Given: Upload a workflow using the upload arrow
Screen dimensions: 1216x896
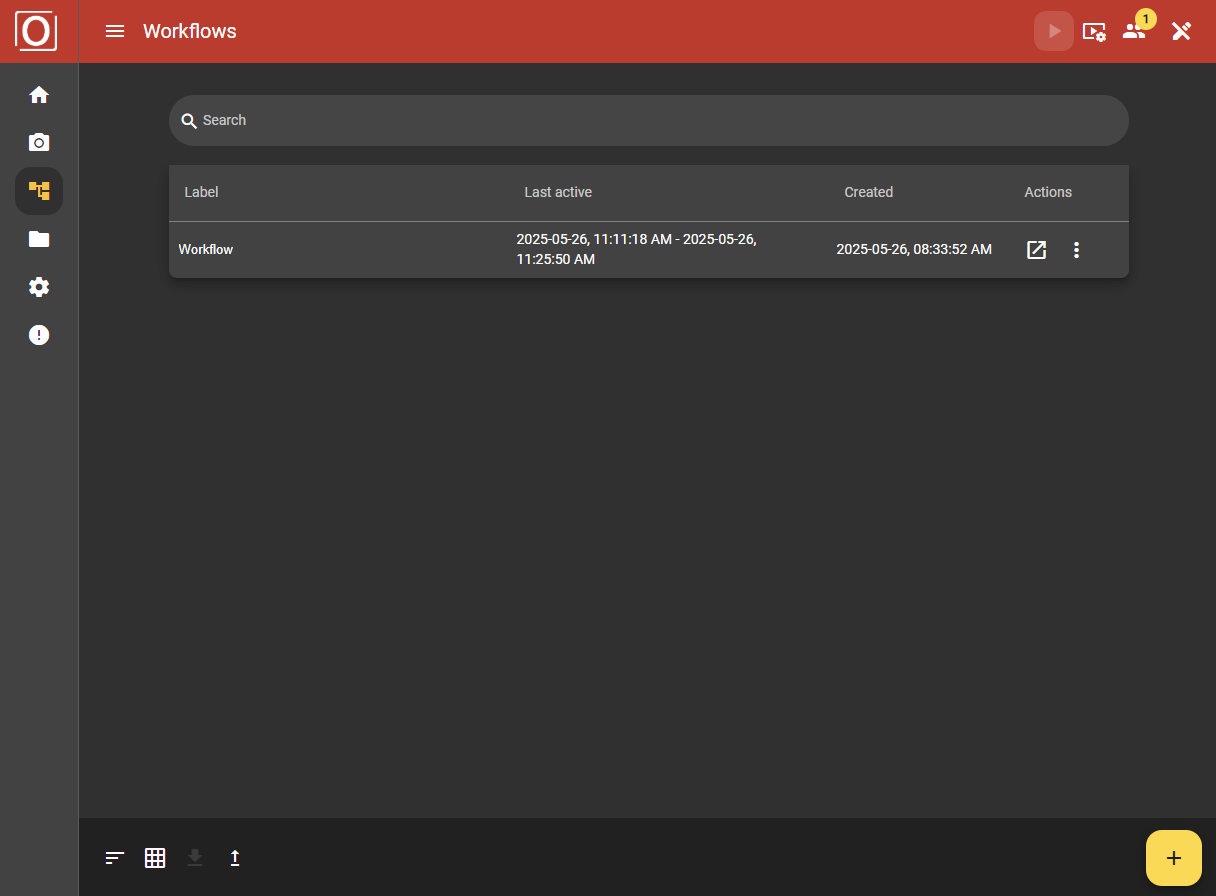Looking at the screenshot, I should [x=235, y=857].
